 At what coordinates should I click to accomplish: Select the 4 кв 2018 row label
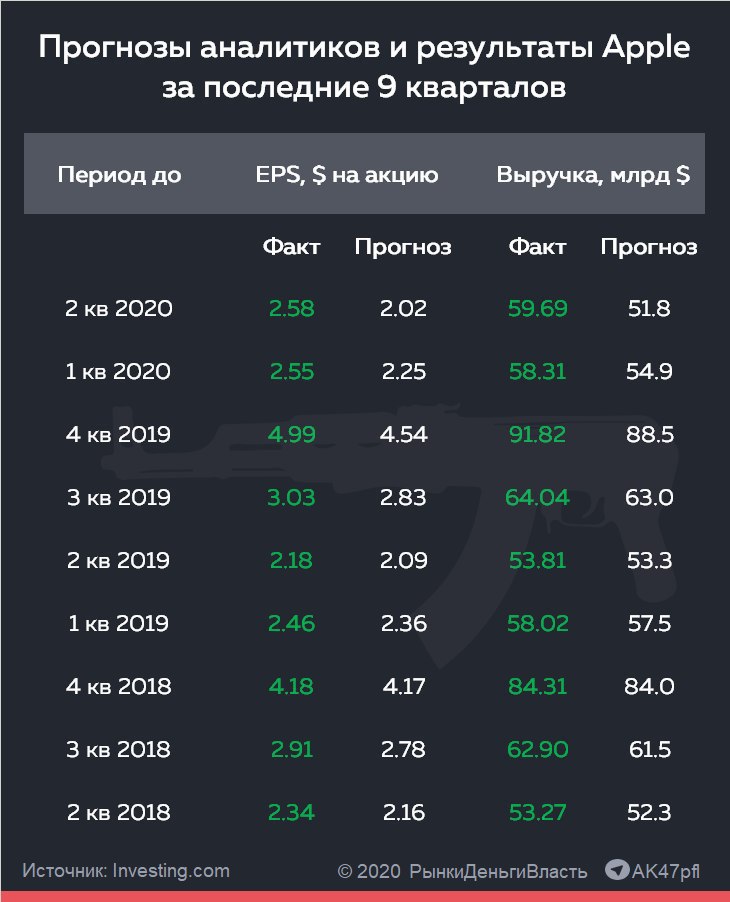119,686
